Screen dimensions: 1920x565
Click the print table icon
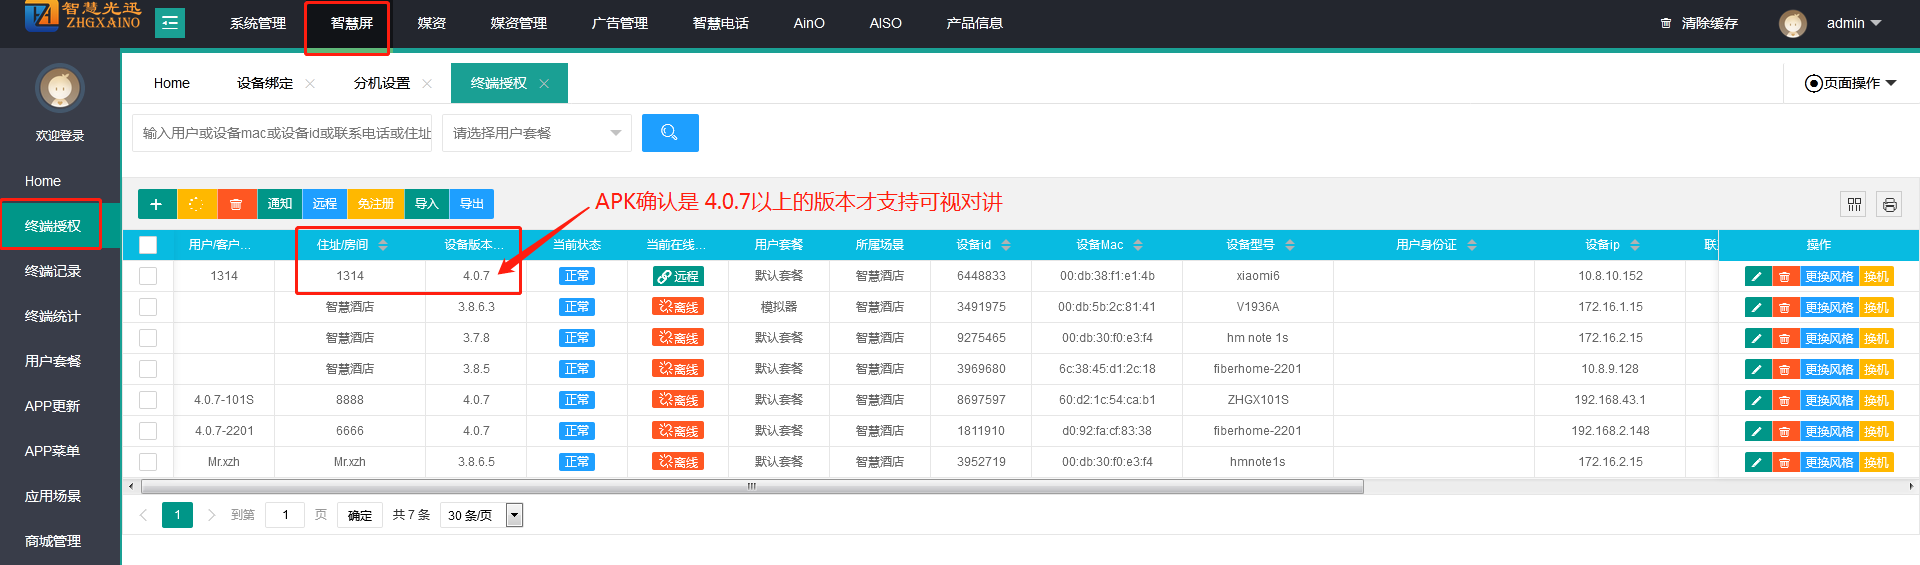tap(1888, 205)
